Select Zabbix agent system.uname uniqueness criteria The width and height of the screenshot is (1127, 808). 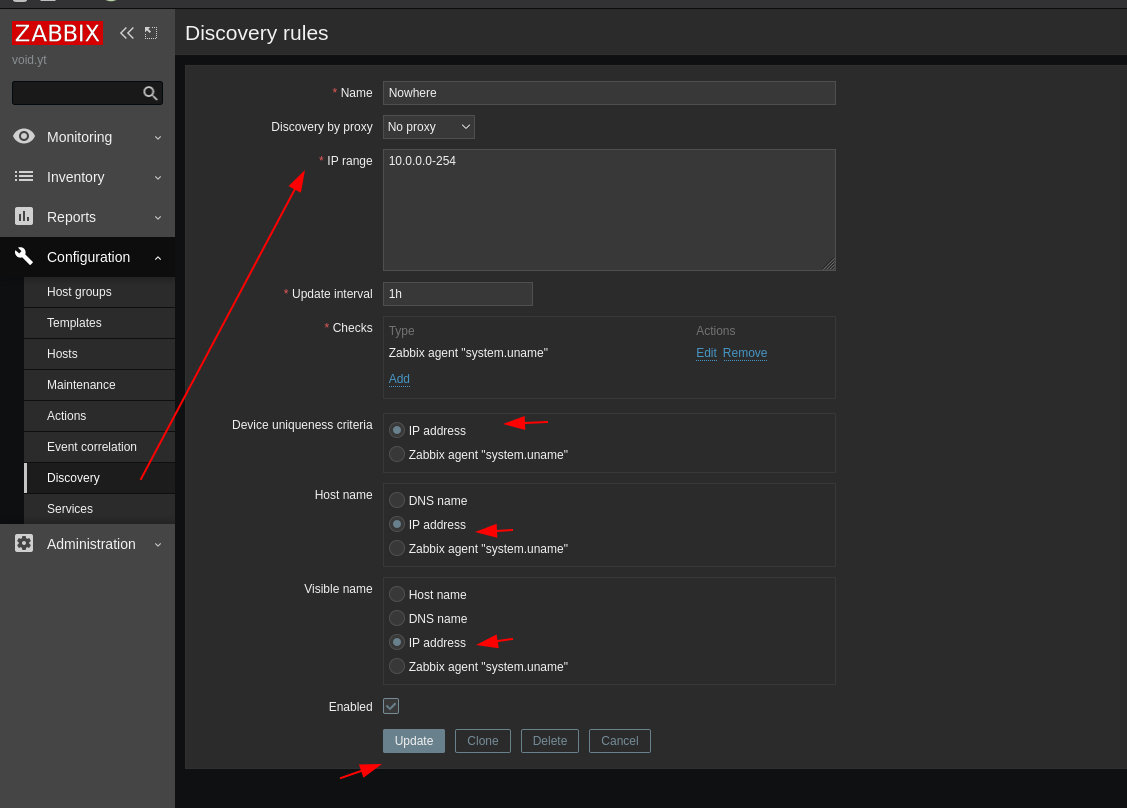click(397, 454)
